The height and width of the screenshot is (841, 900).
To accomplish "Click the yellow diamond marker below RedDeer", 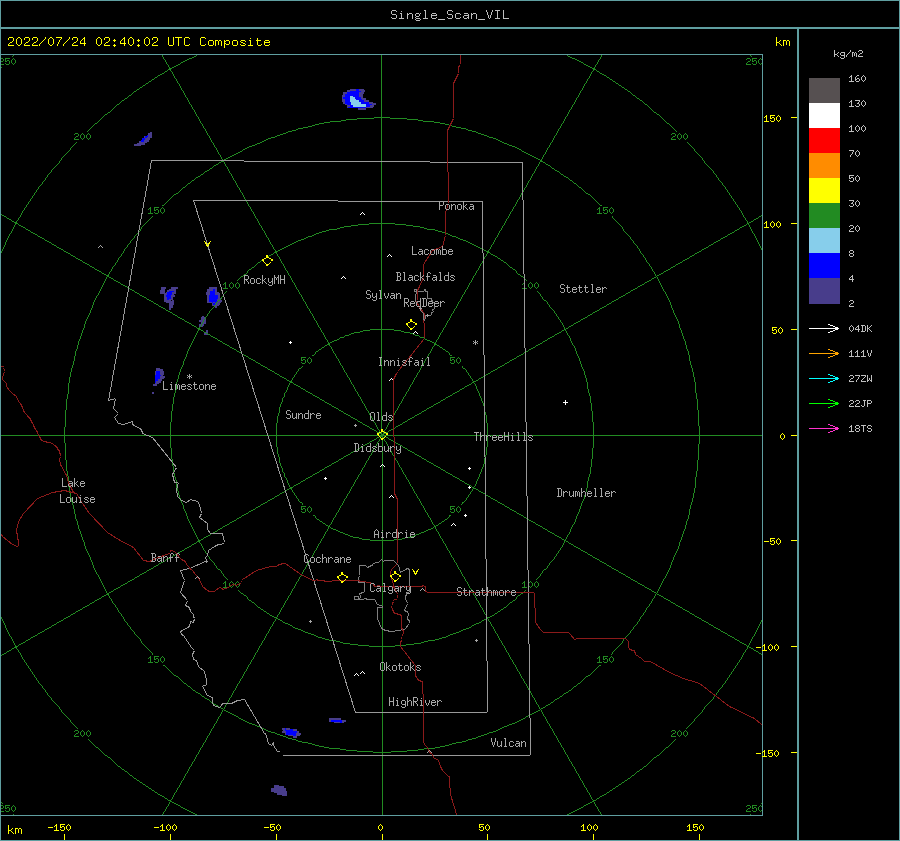I will (x=412, y=325).
